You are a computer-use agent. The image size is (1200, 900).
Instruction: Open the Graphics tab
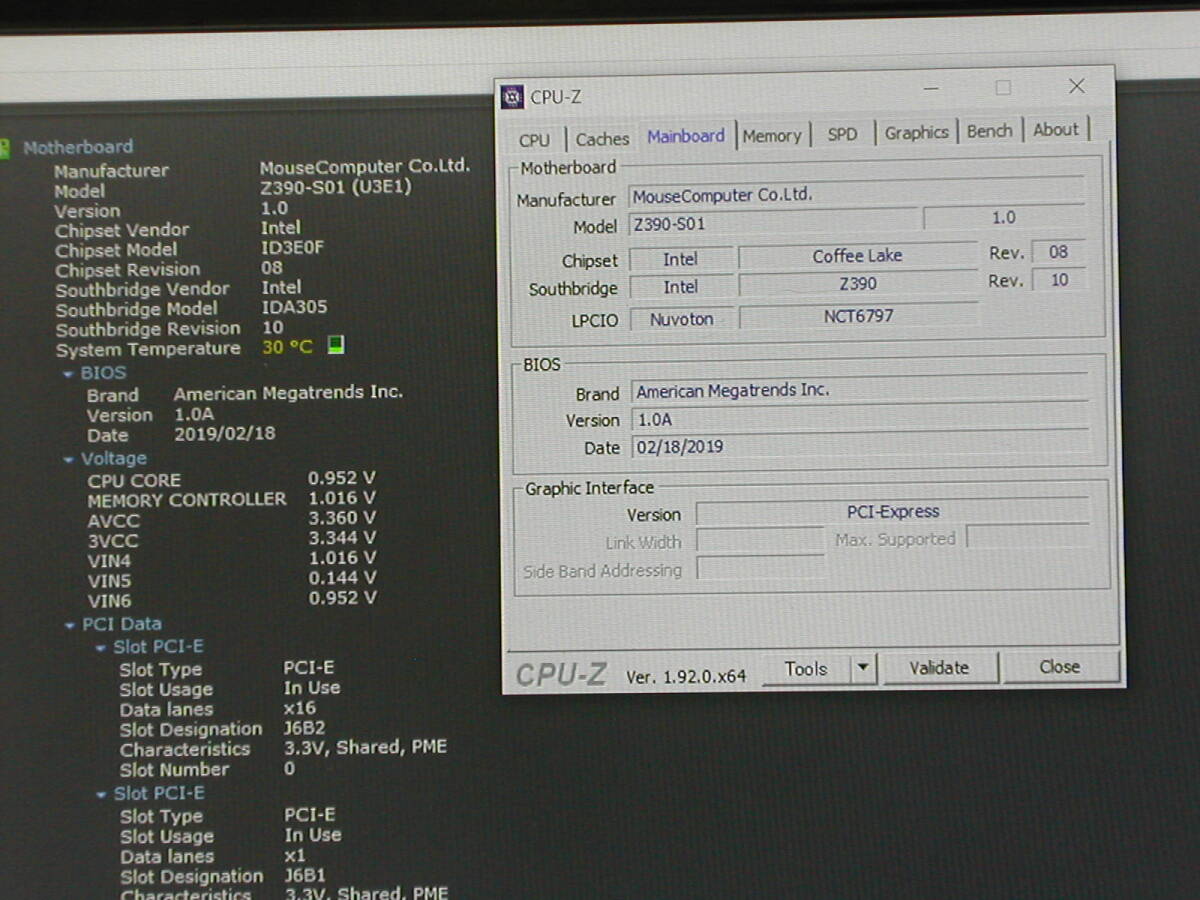click(x=916, y=132)
